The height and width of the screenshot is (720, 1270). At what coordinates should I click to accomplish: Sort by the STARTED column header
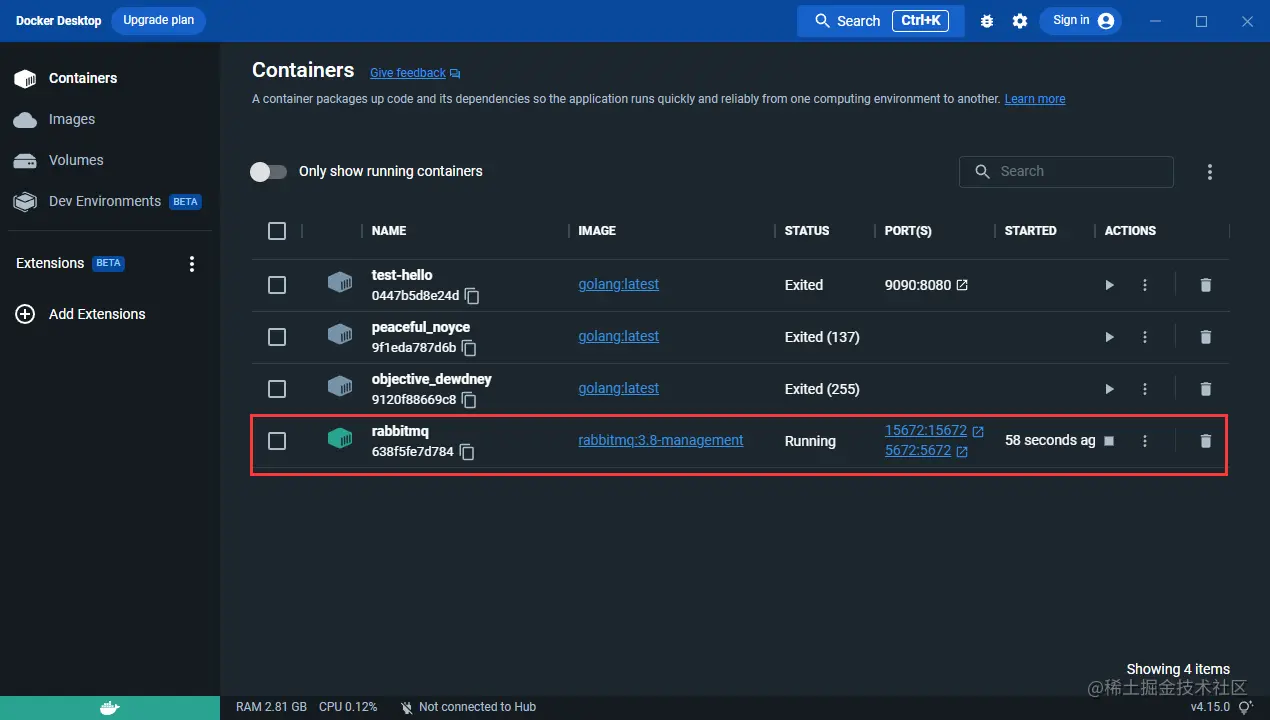(x=1030, y=231)
